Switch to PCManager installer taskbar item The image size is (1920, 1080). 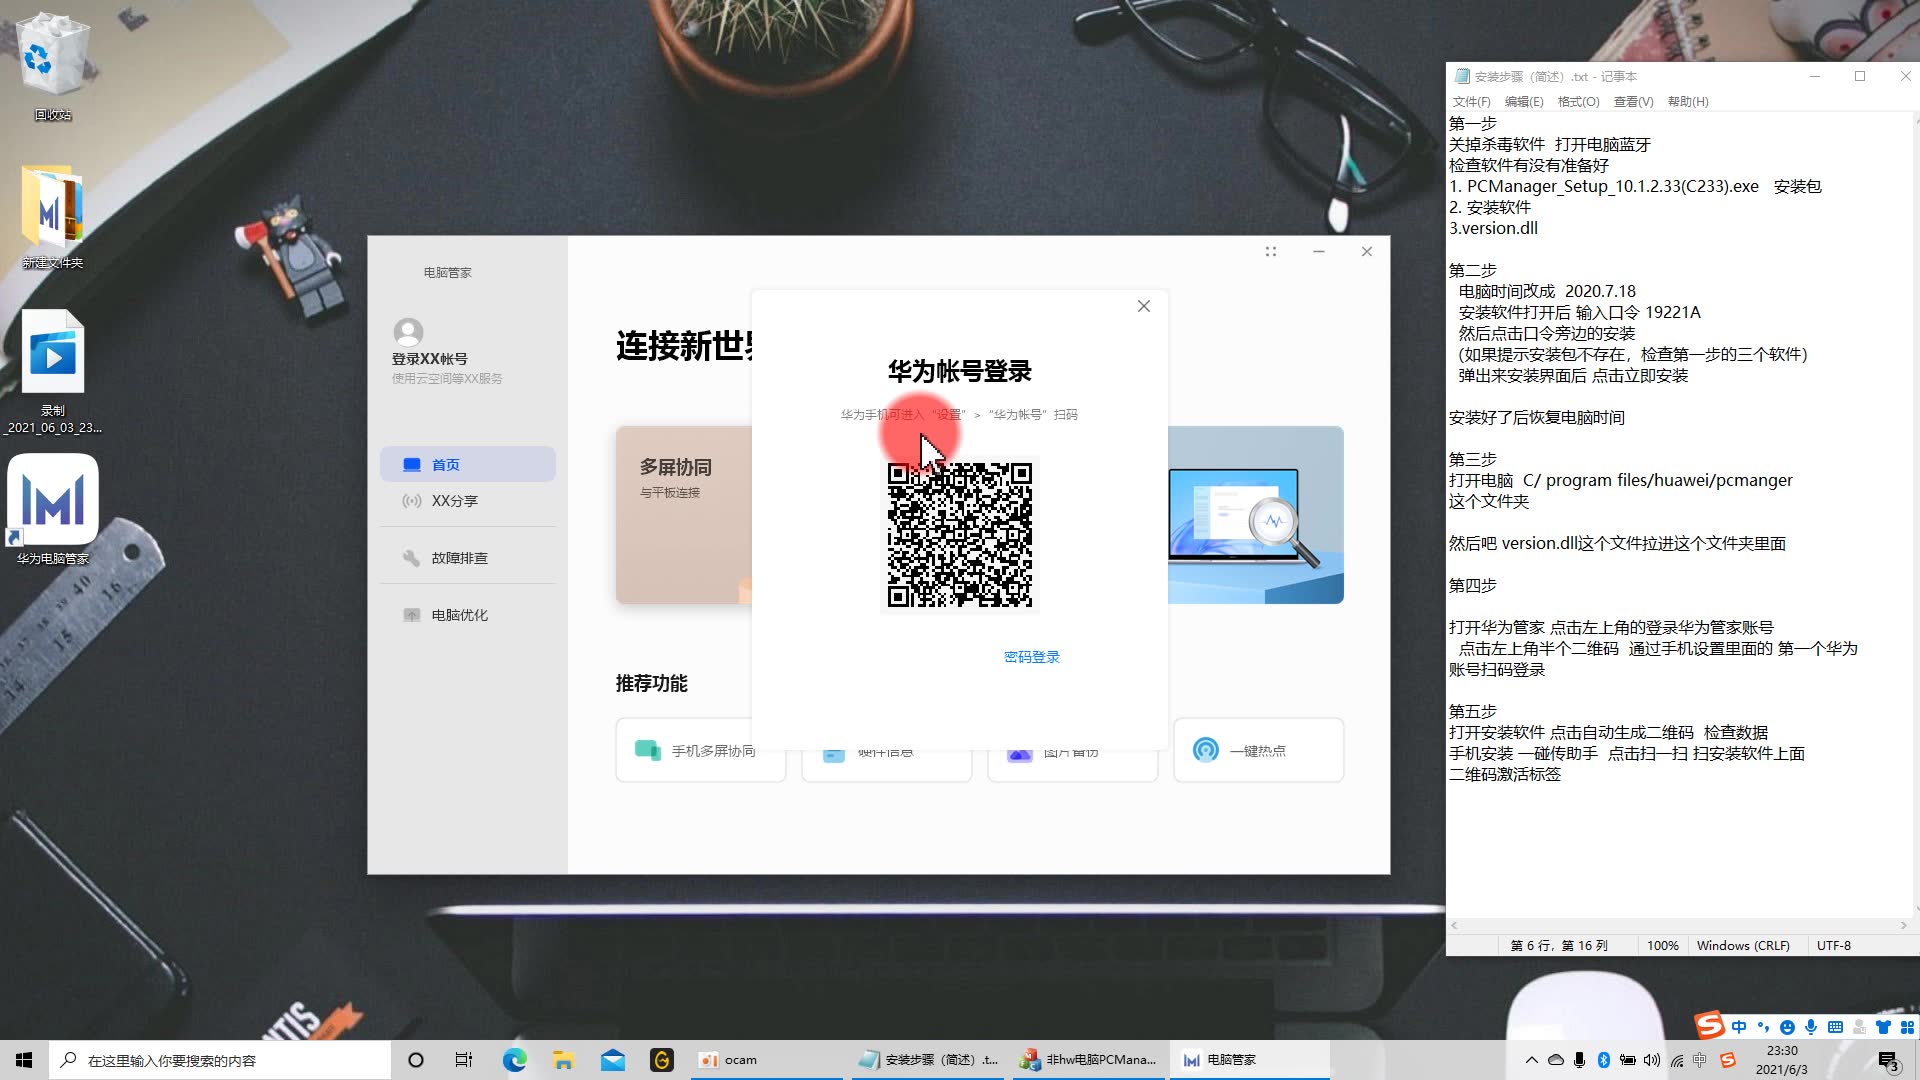coord(1090,1060)
